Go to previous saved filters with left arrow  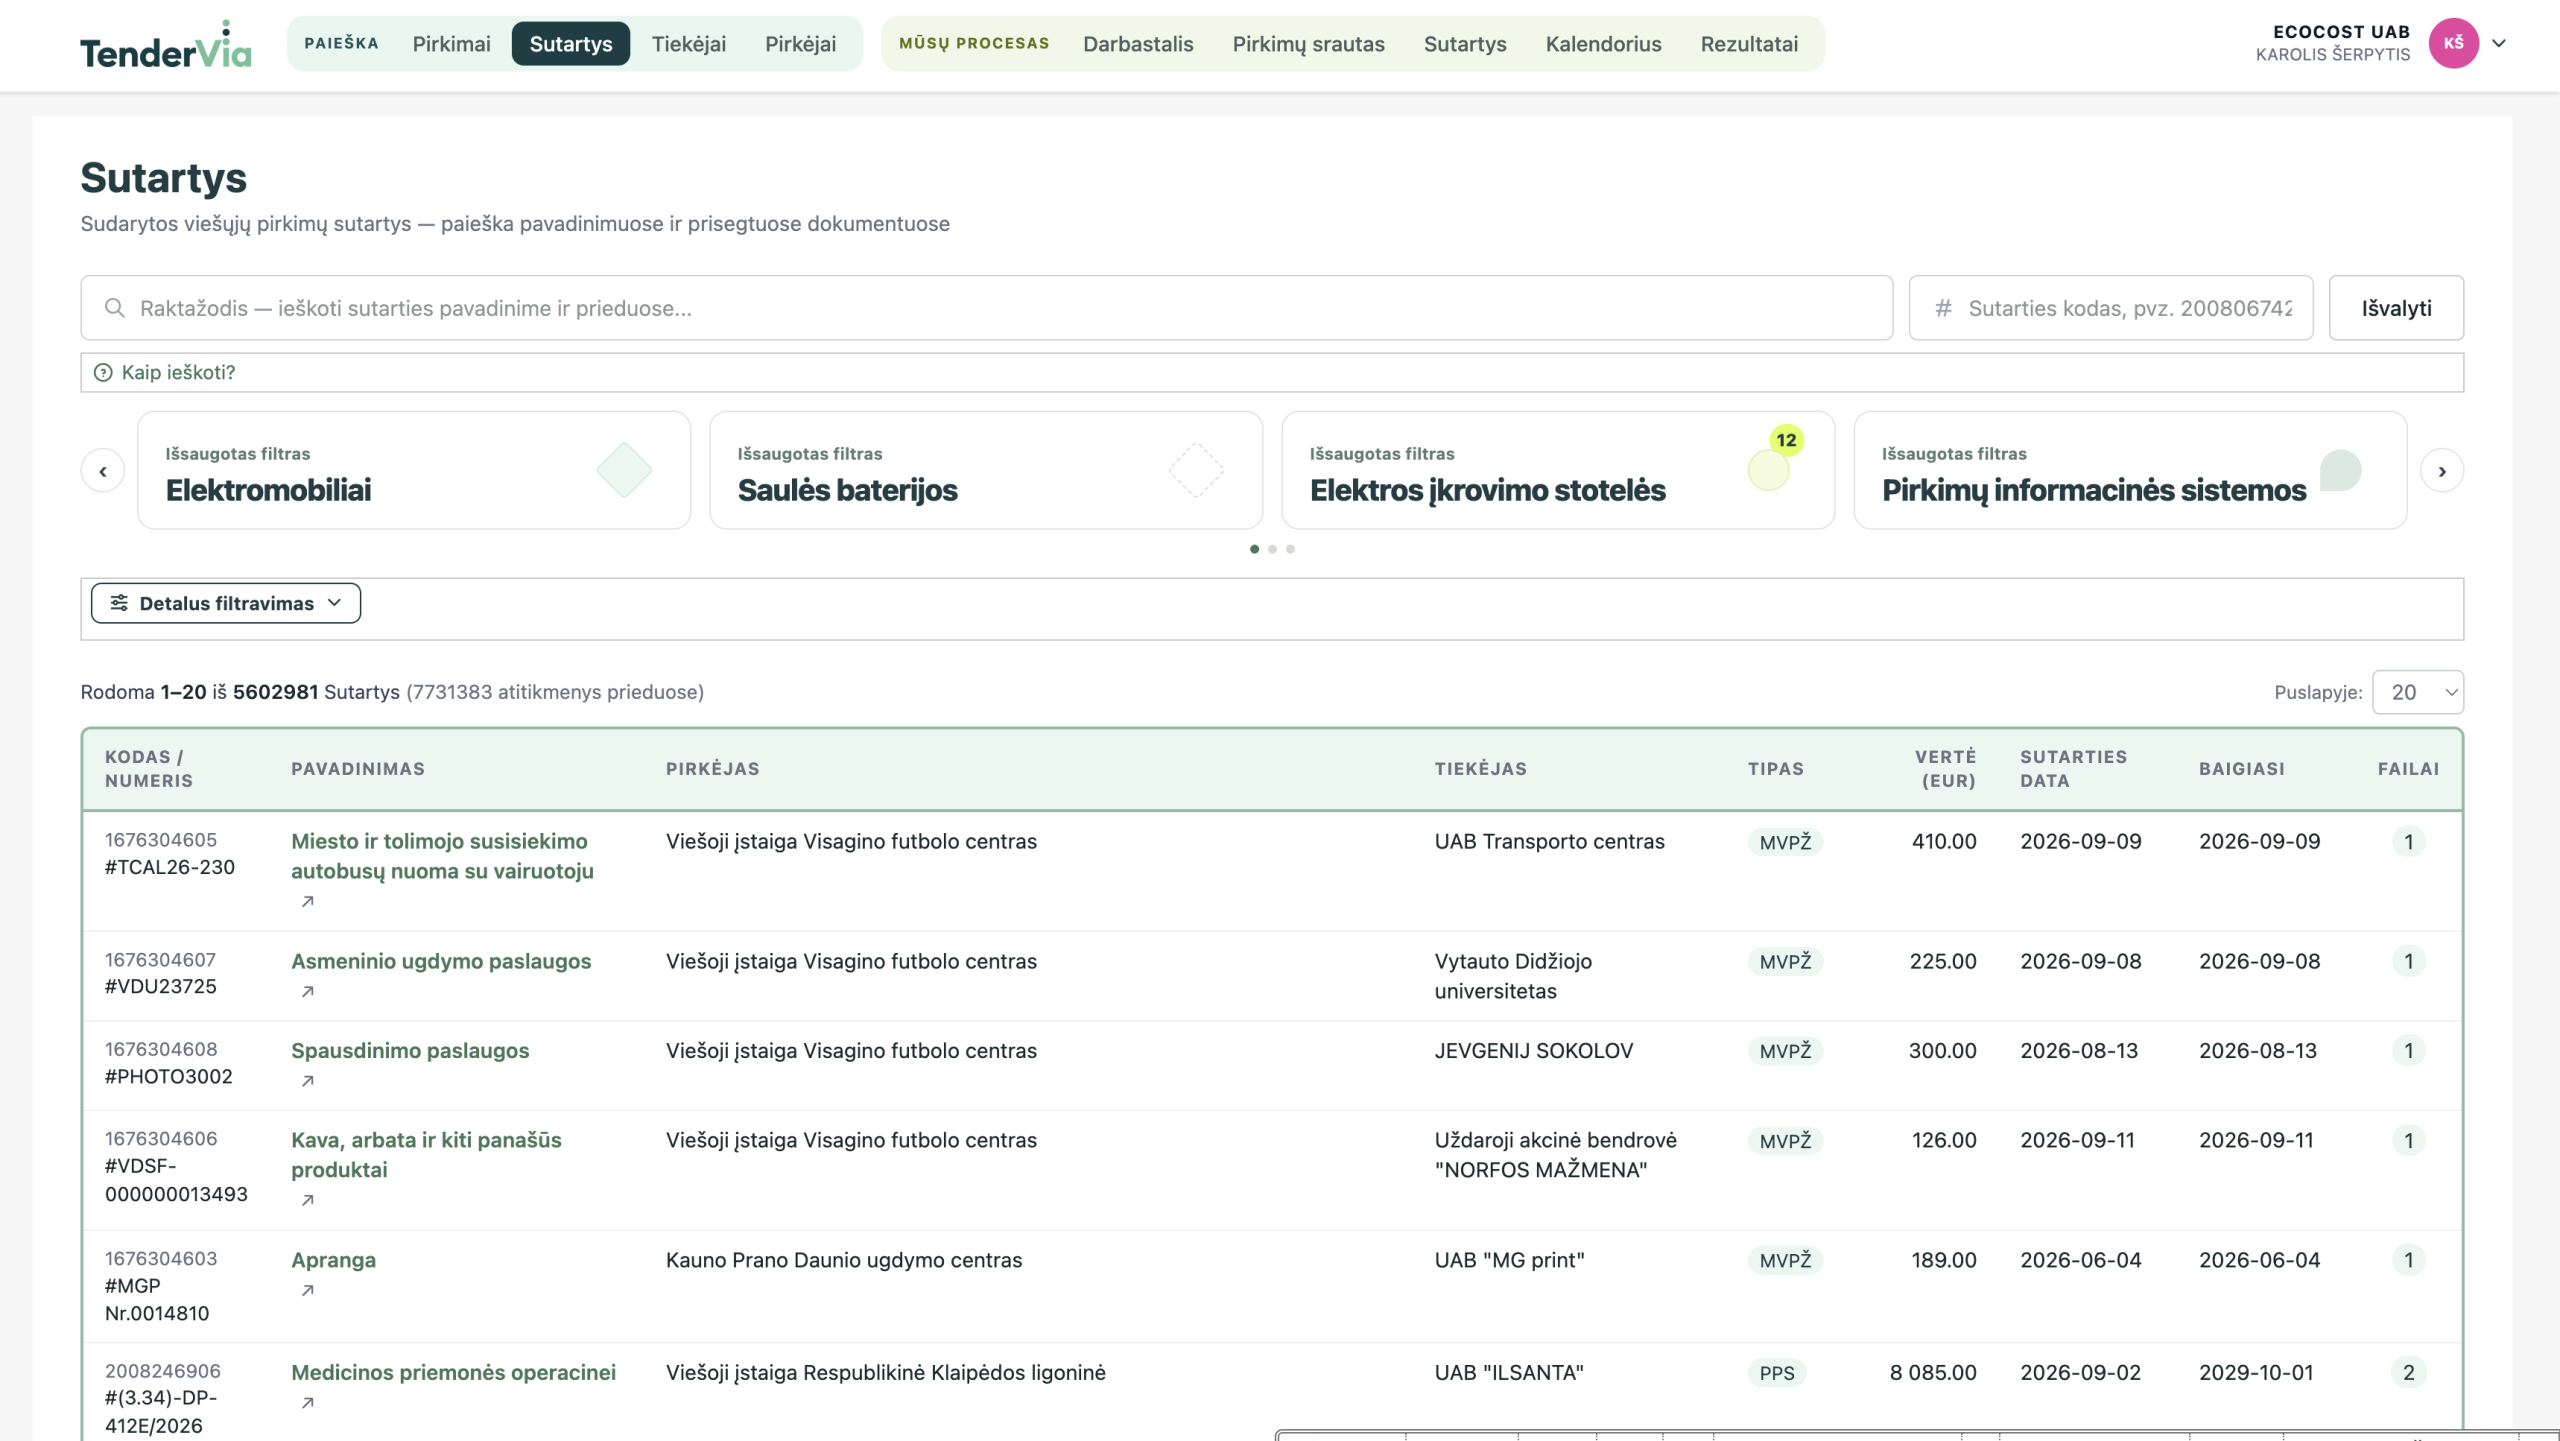pyautogui.click(x=103, y=471)
